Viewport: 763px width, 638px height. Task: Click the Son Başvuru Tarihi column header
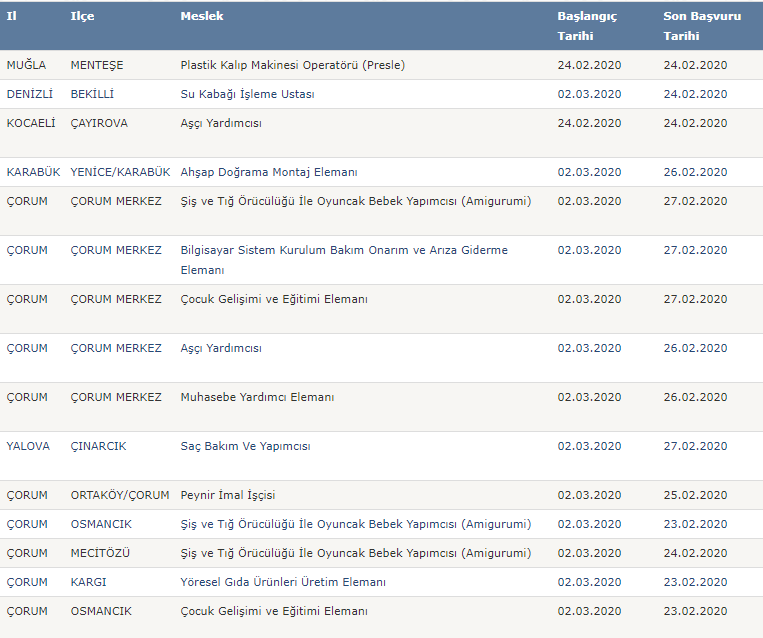pyautogui.click(x=702, y=26)
